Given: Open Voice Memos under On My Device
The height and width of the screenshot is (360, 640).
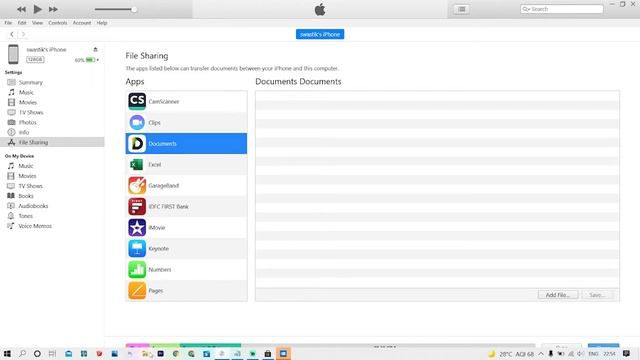Looking at the screenshot, I should [35, 226].
